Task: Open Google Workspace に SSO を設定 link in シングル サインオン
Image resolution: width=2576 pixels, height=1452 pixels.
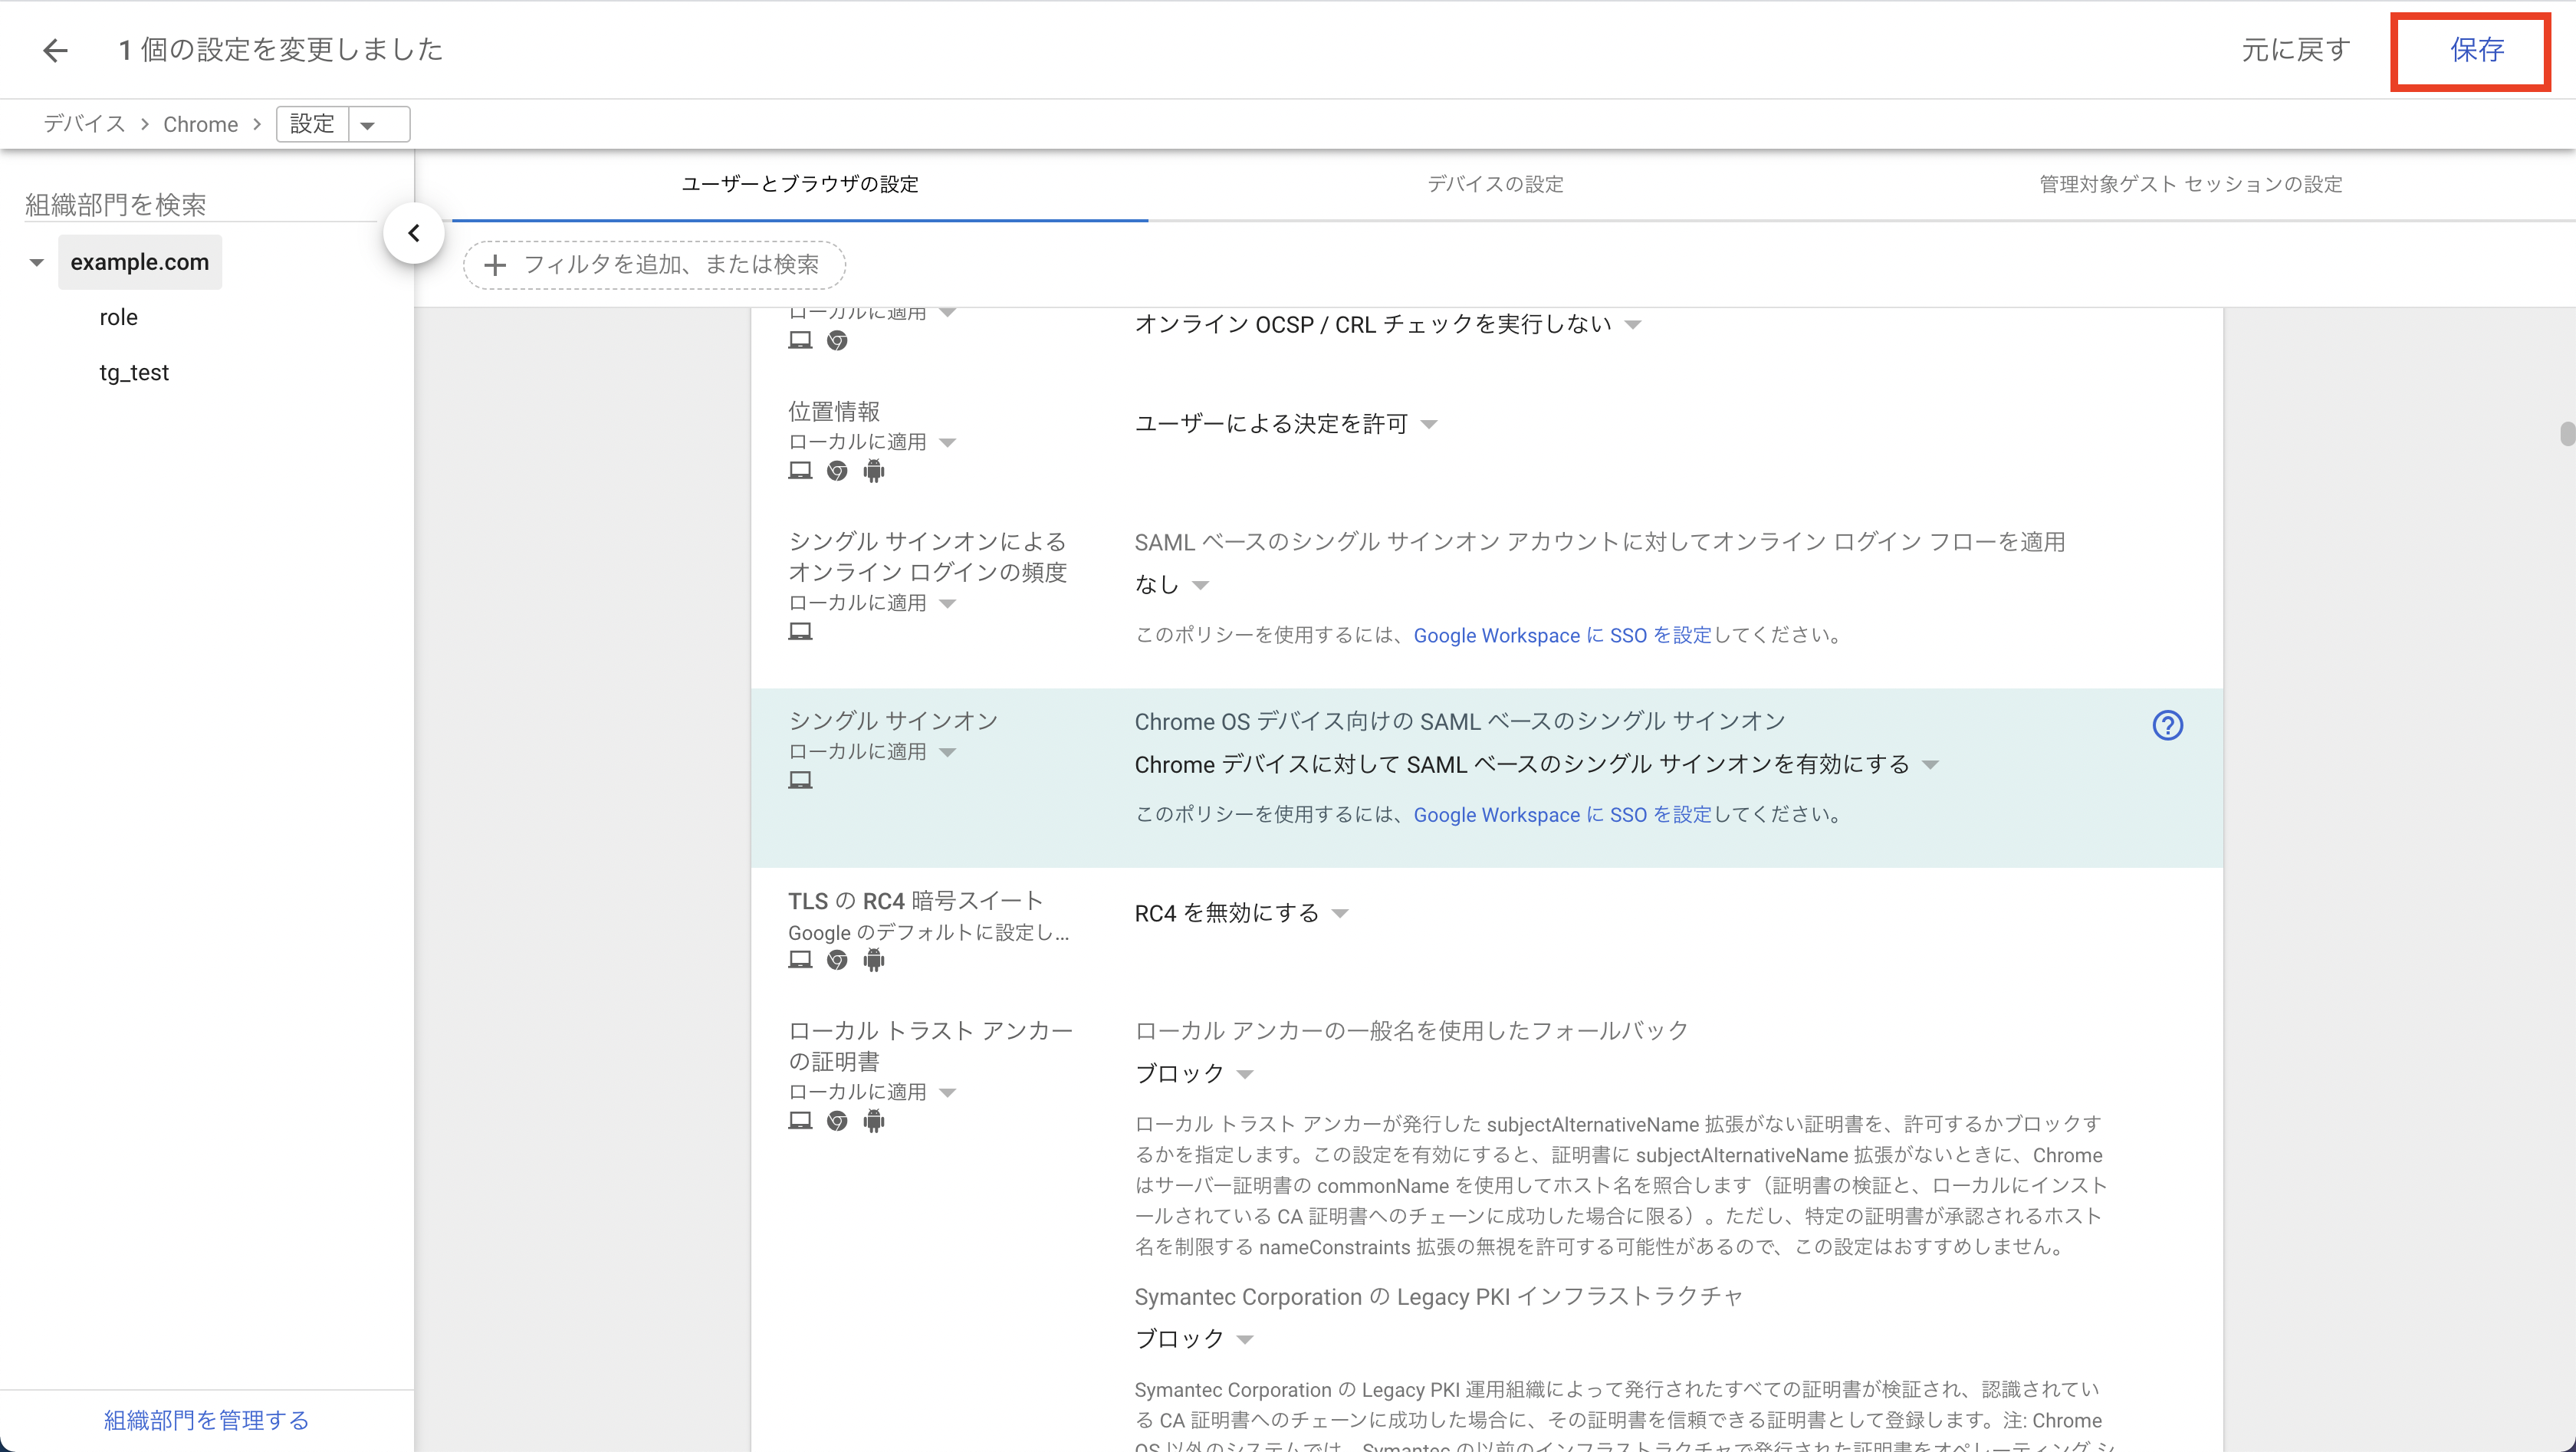Action: tap(1562, 815)
